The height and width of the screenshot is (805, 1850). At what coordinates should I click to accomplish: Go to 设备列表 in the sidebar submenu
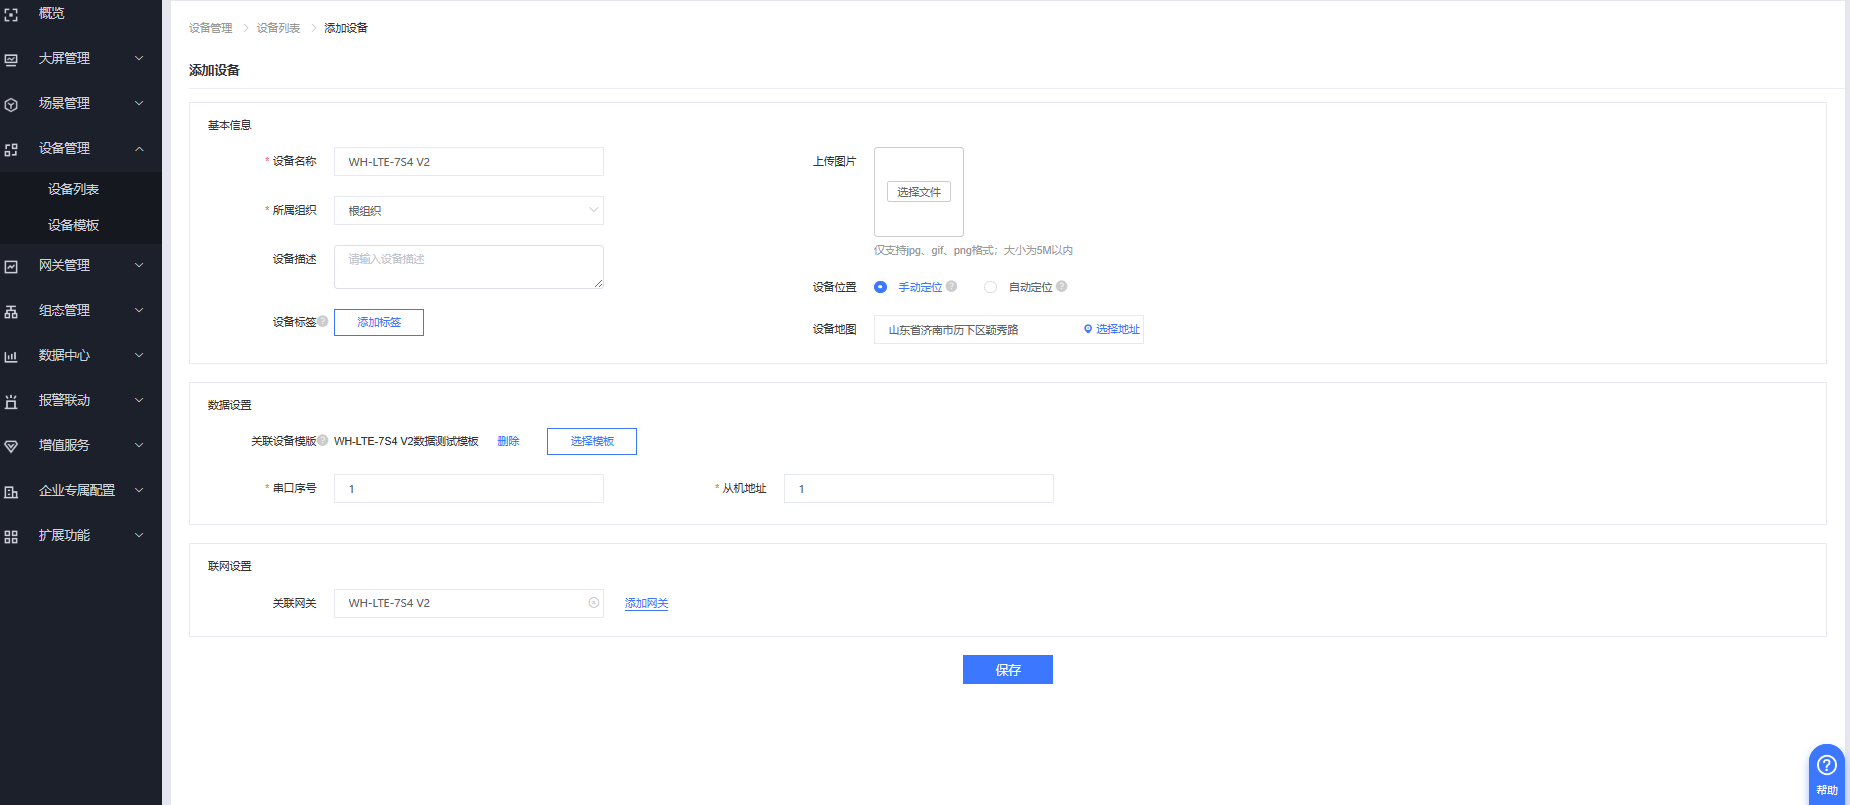(x=74, y=190)
